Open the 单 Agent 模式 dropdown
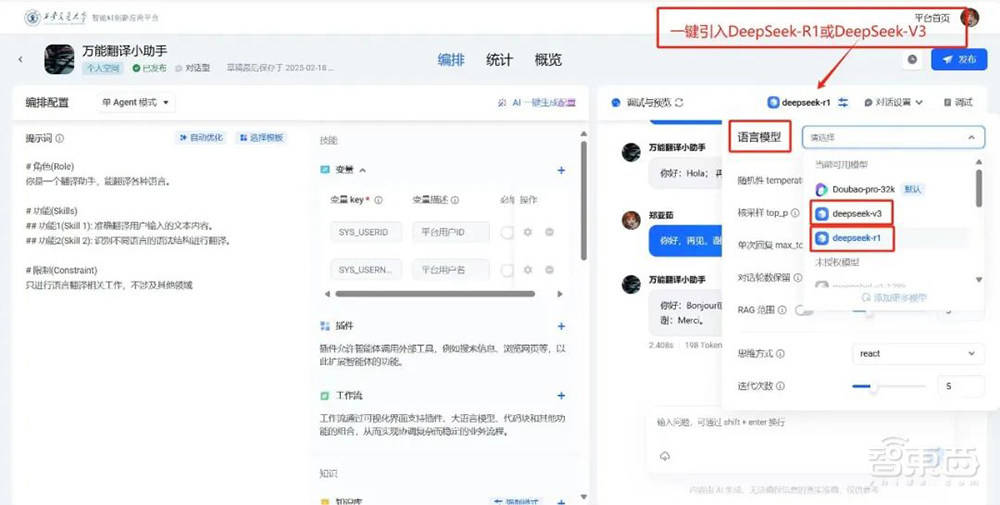 [136, 102]
